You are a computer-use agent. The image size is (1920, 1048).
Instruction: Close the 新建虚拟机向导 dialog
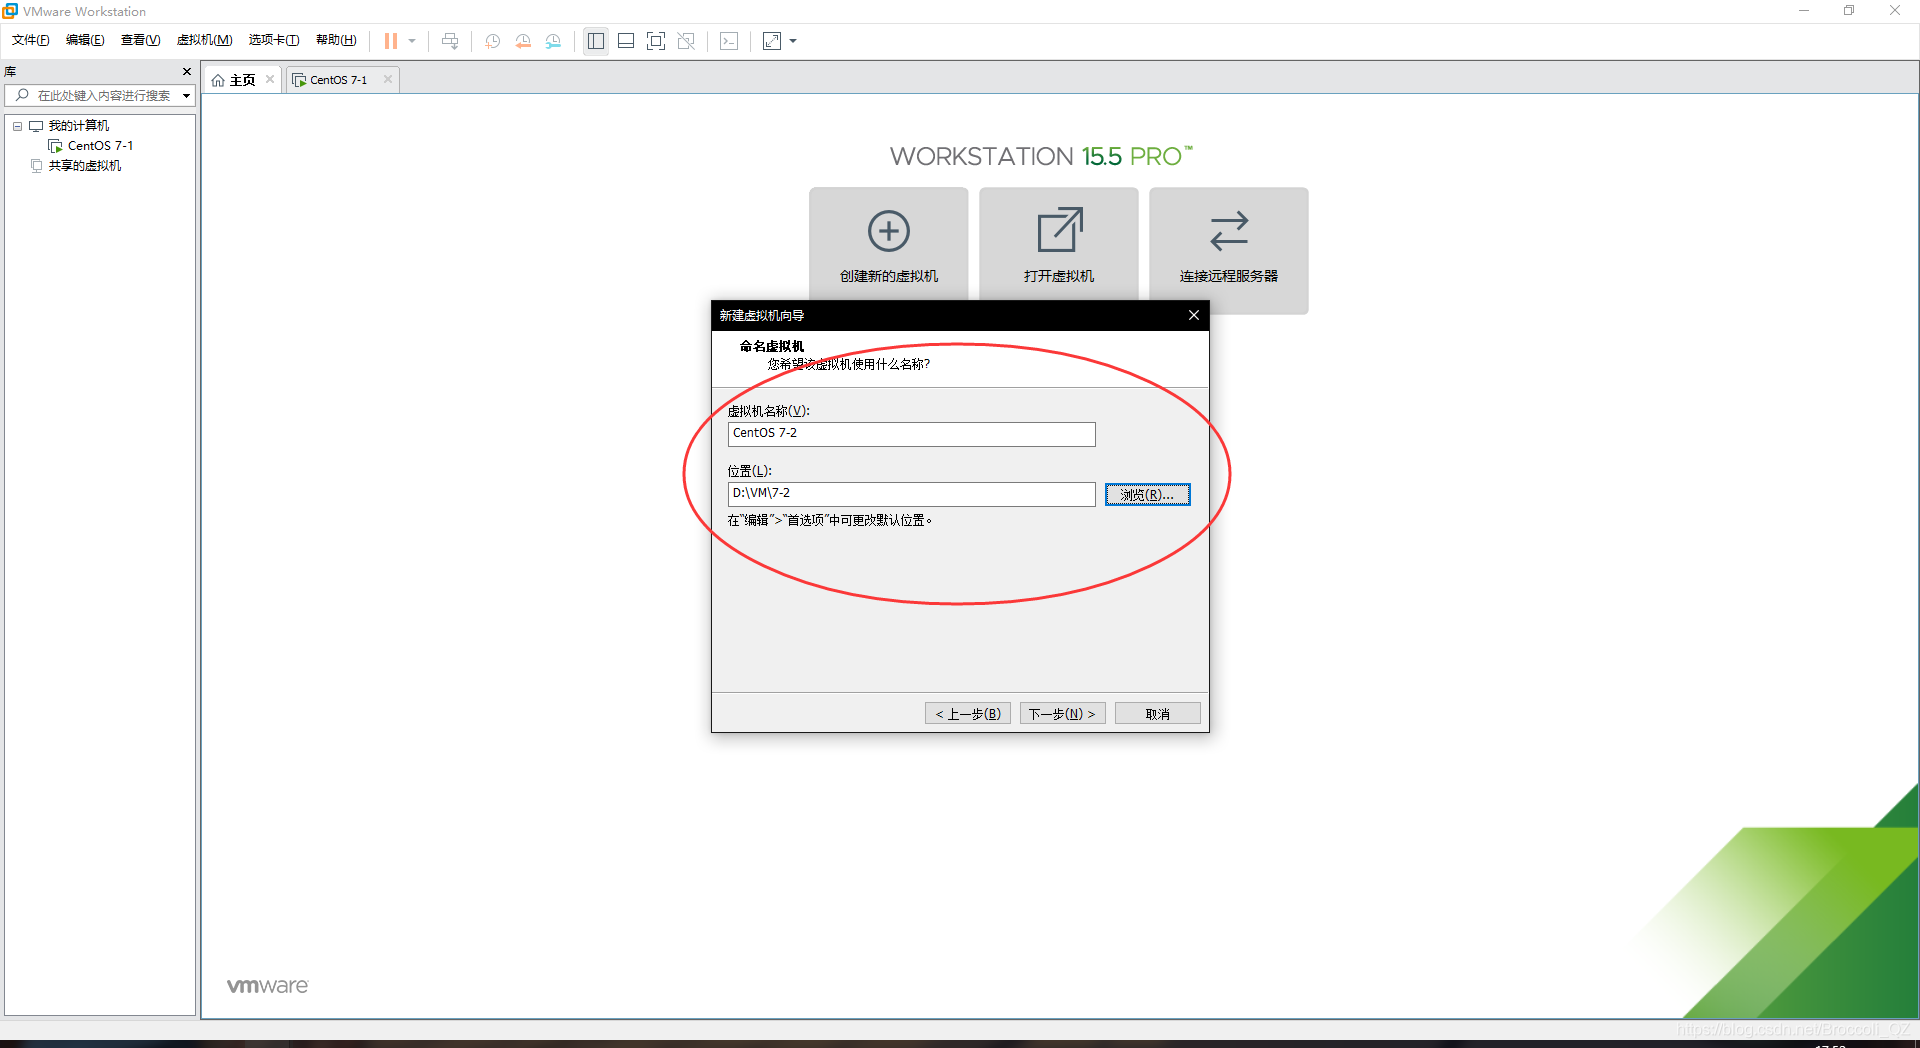pyautogui.click(x=1194, y=315)
